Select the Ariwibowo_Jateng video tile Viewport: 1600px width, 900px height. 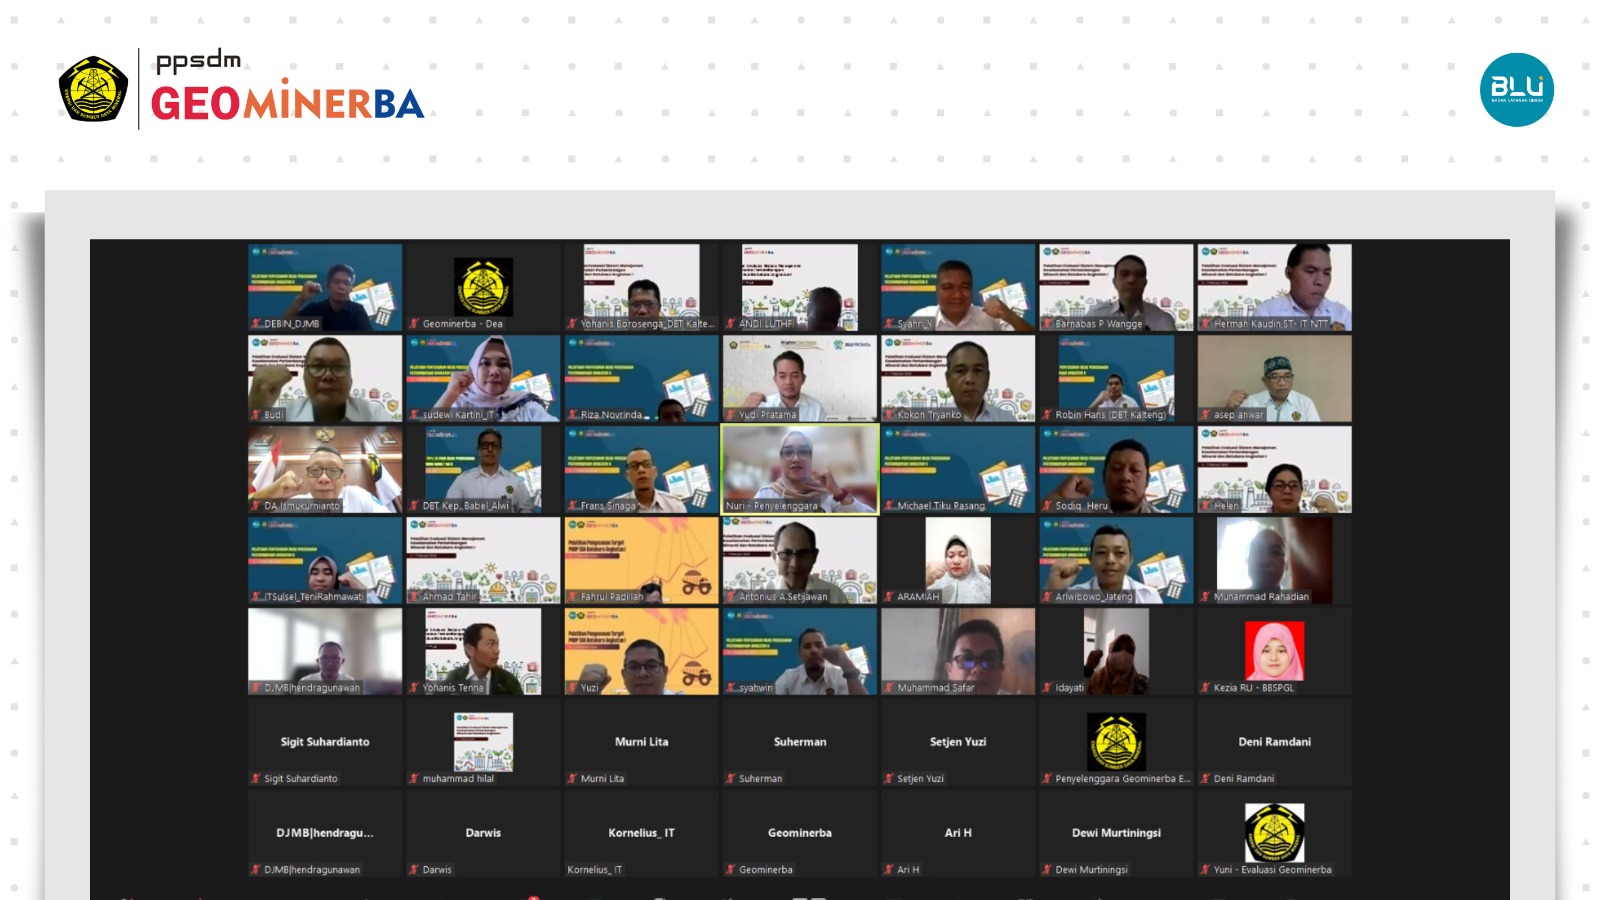(x=1116, y=560)
